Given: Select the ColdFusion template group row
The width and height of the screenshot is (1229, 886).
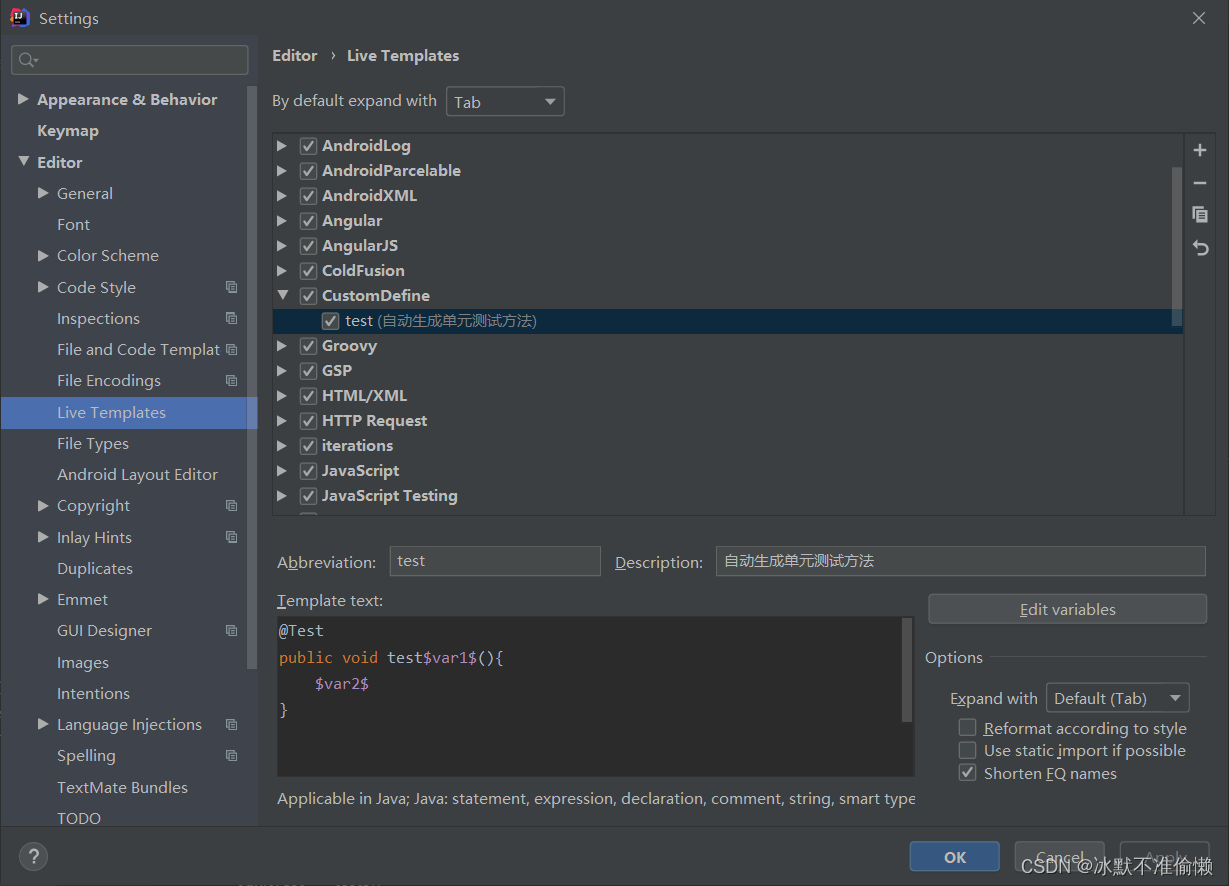Looking at the screenshot, I should 727,271.
